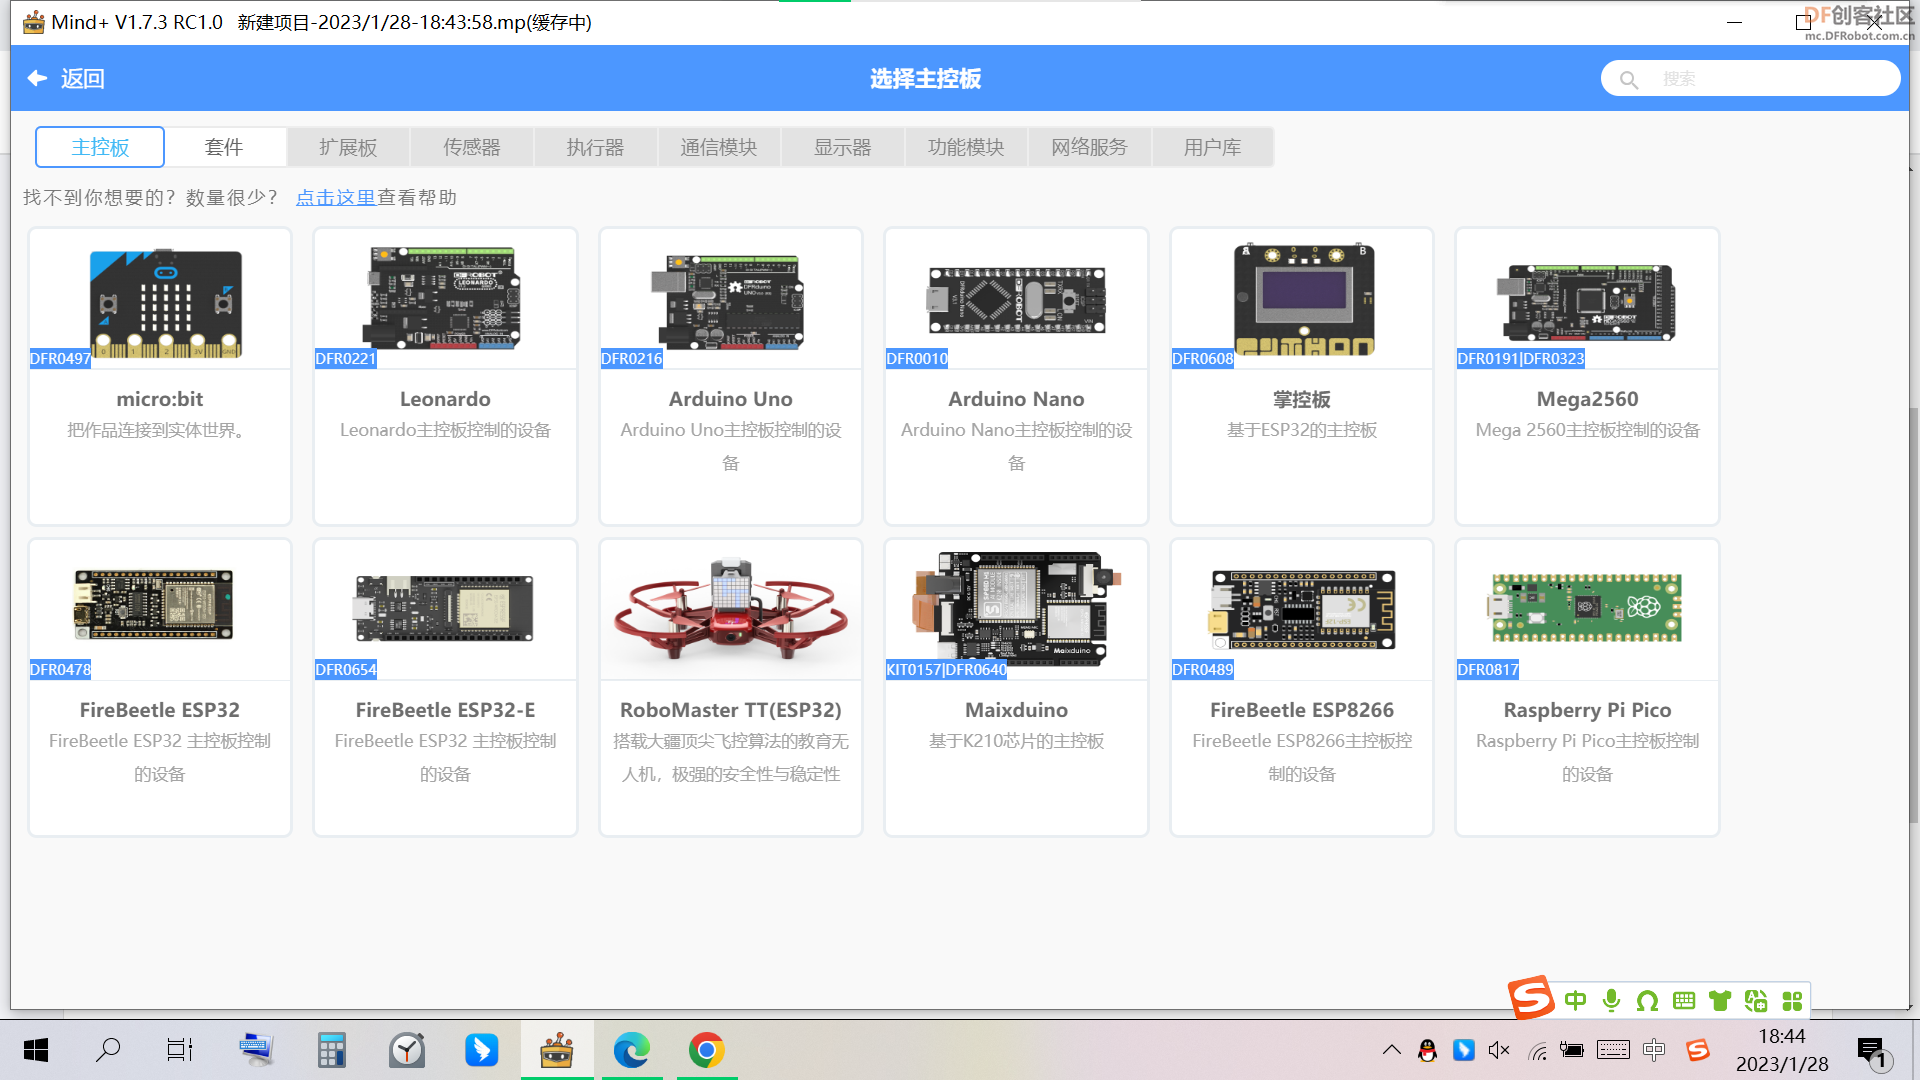Click the KIT0157|DFR0640 product tag
Image resolution: width=1920 pixels, height=1080 pixels.
(x=946, y=670)
